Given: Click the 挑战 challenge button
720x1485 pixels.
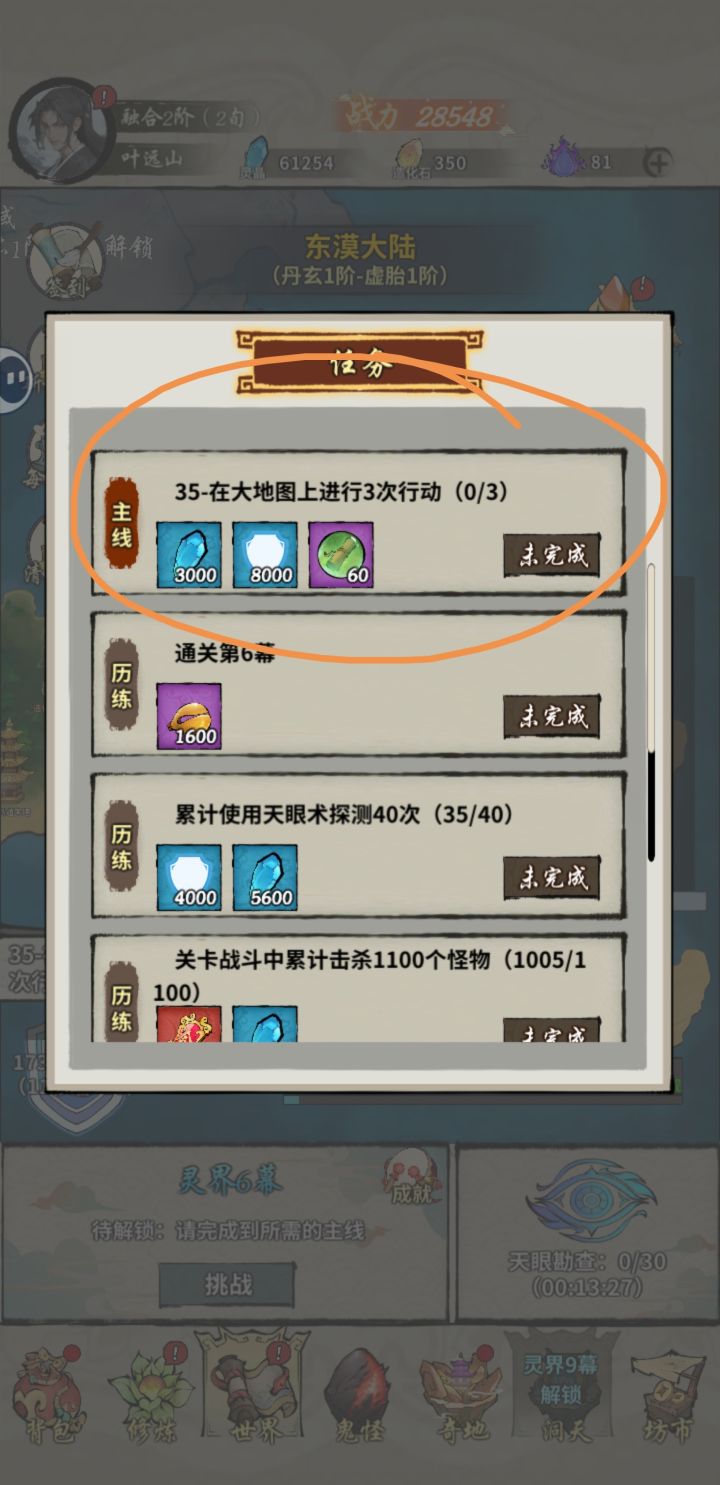Looking at the screenshot, I should 228,1284.
